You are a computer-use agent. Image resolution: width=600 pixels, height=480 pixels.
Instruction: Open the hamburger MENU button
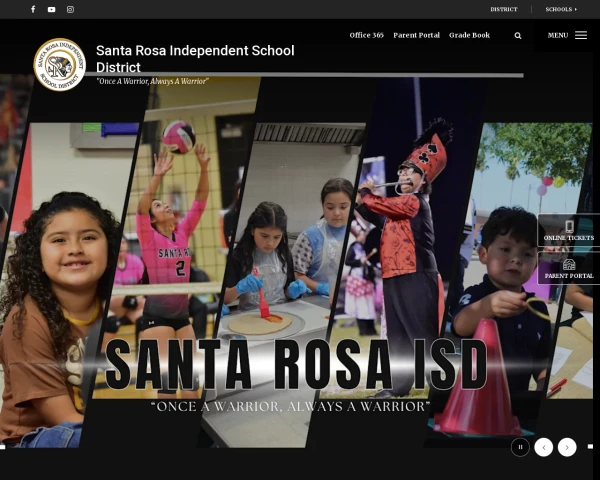(x=567, y=35)
